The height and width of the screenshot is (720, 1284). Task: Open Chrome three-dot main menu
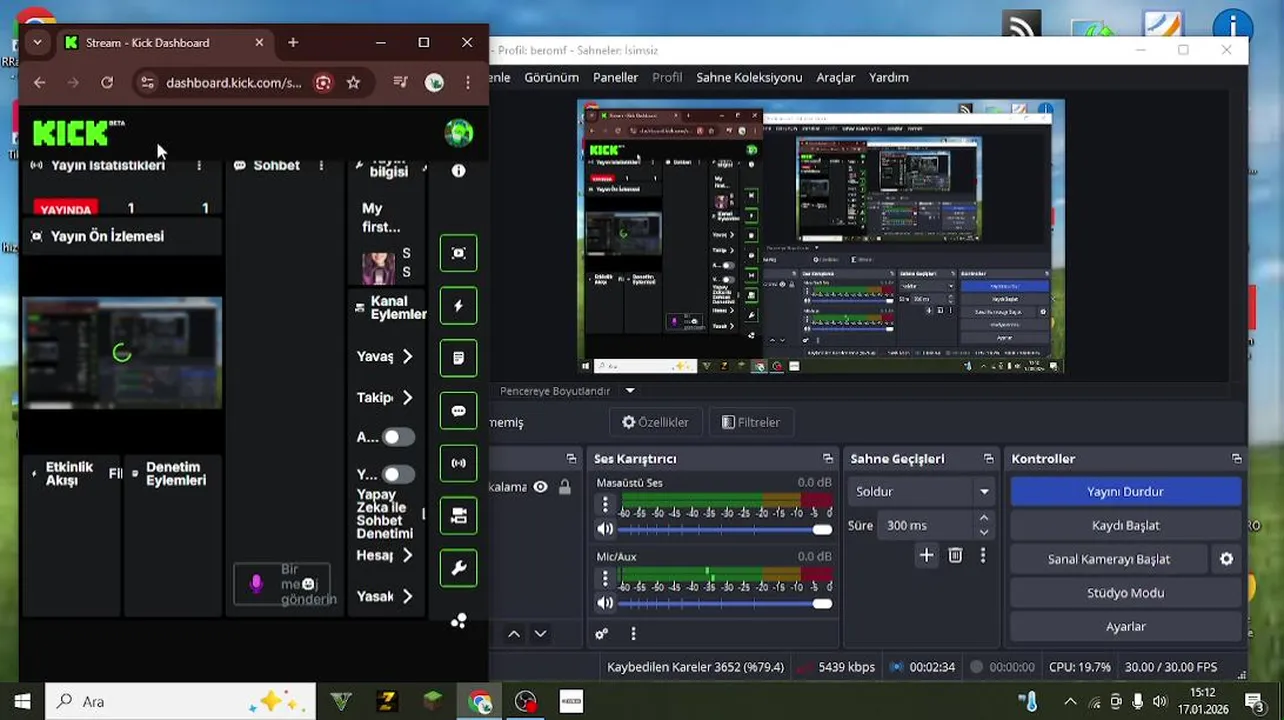(468, 83)
